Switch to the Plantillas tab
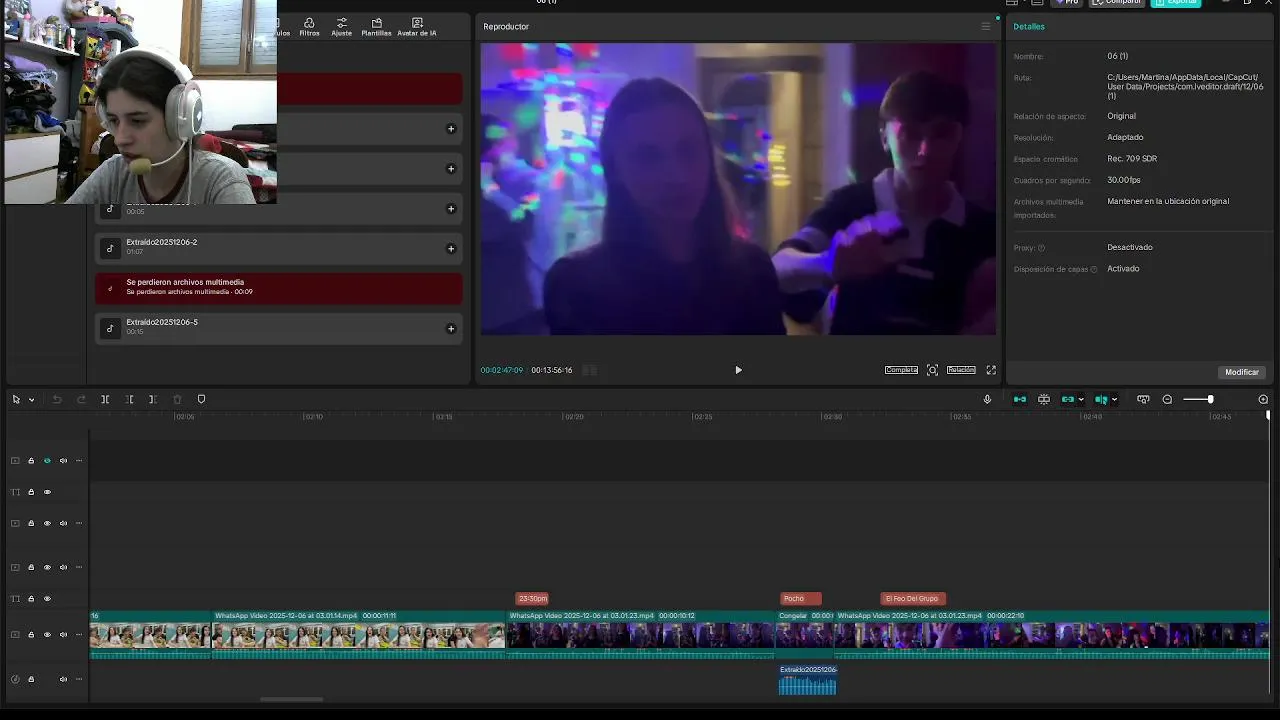Screen dimensions: 1280x720 (376, 26)
